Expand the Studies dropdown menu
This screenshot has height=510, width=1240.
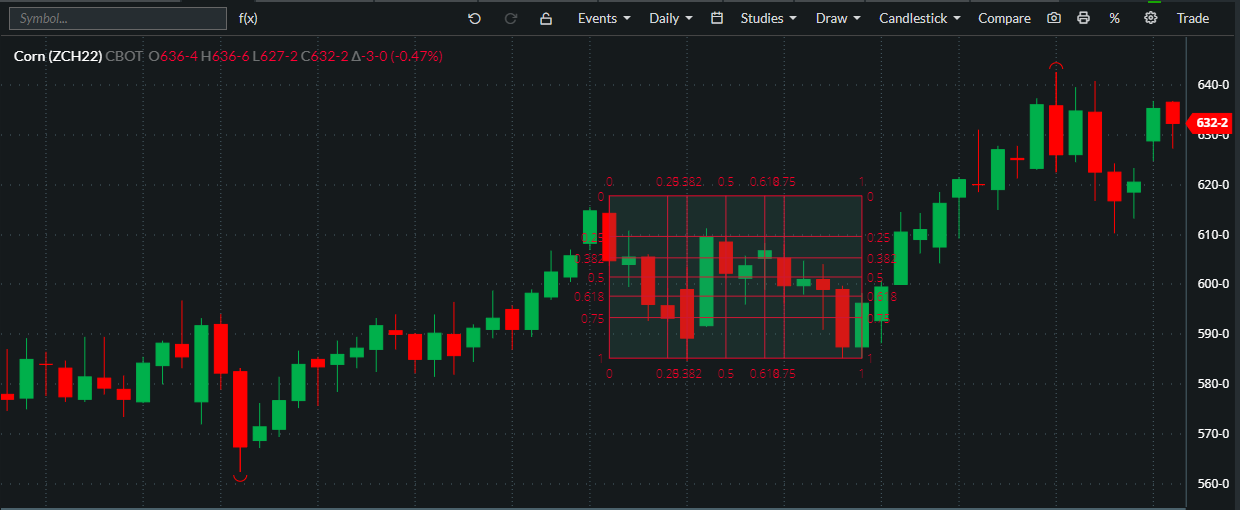(x=768, y=18)
